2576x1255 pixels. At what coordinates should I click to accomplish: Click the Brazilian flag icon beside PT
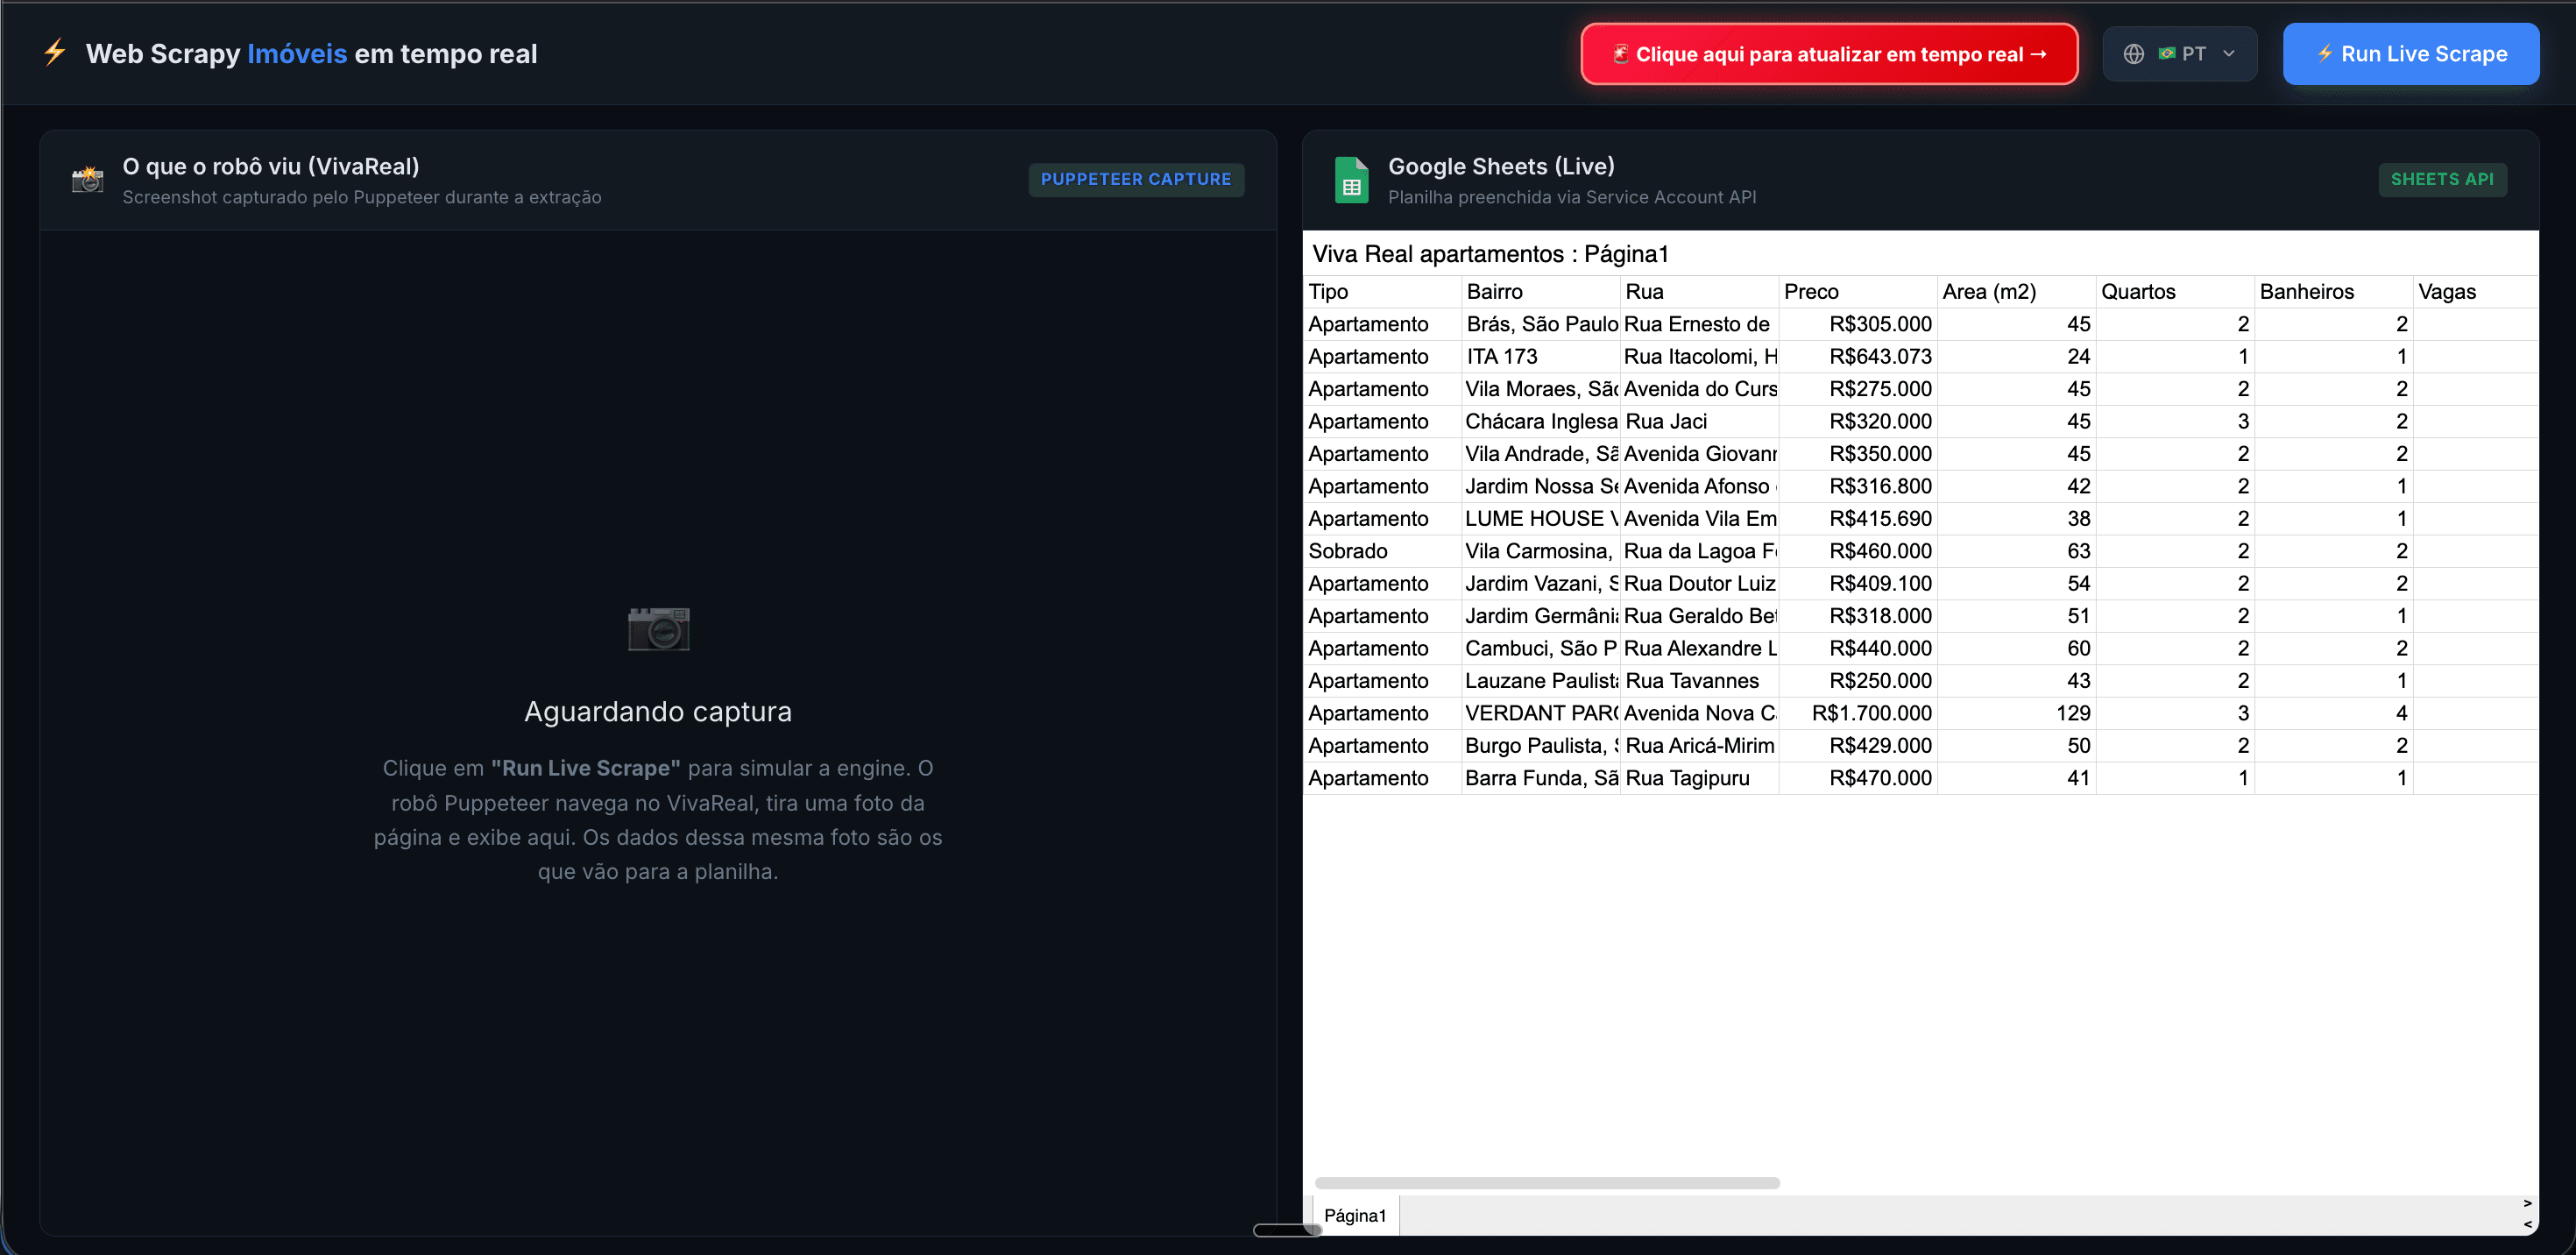[2168, 53]
